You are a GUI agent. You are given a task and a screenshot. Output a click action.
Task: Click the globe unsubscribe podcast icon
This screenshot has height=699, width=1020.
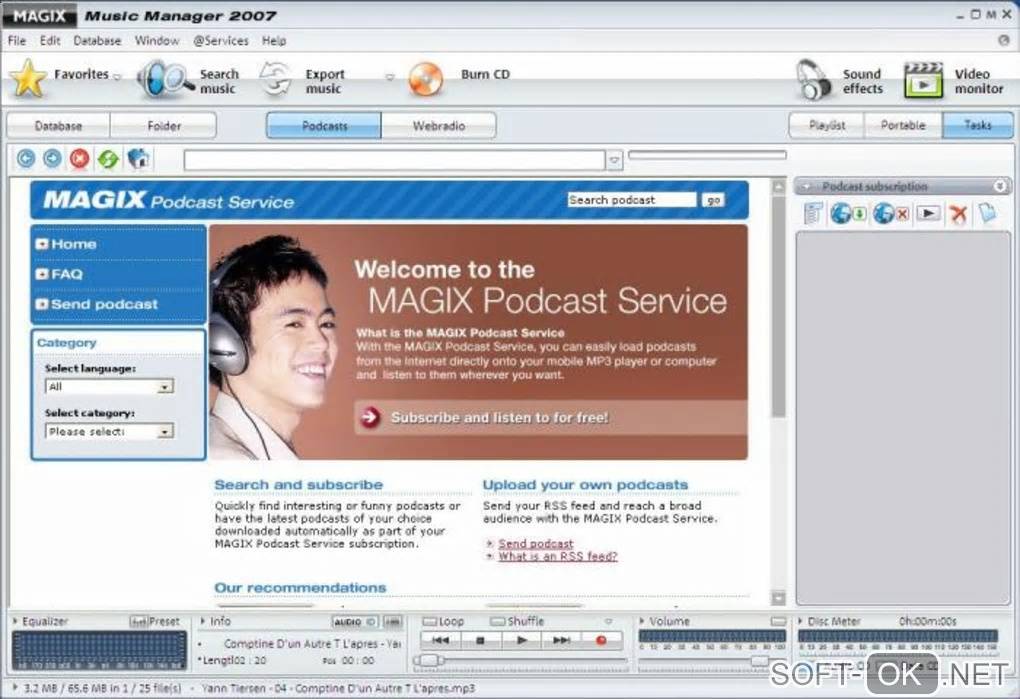tap(891, 213)
